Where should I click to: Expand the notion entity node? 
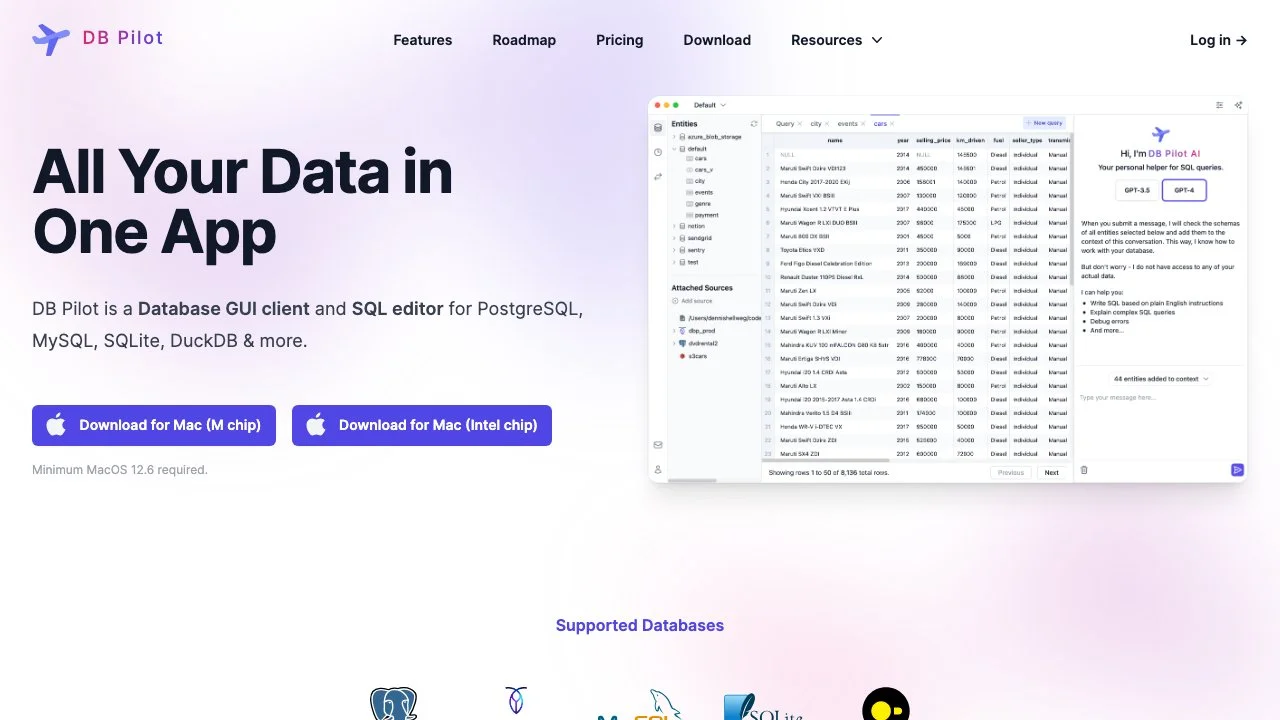coord(674,227)
